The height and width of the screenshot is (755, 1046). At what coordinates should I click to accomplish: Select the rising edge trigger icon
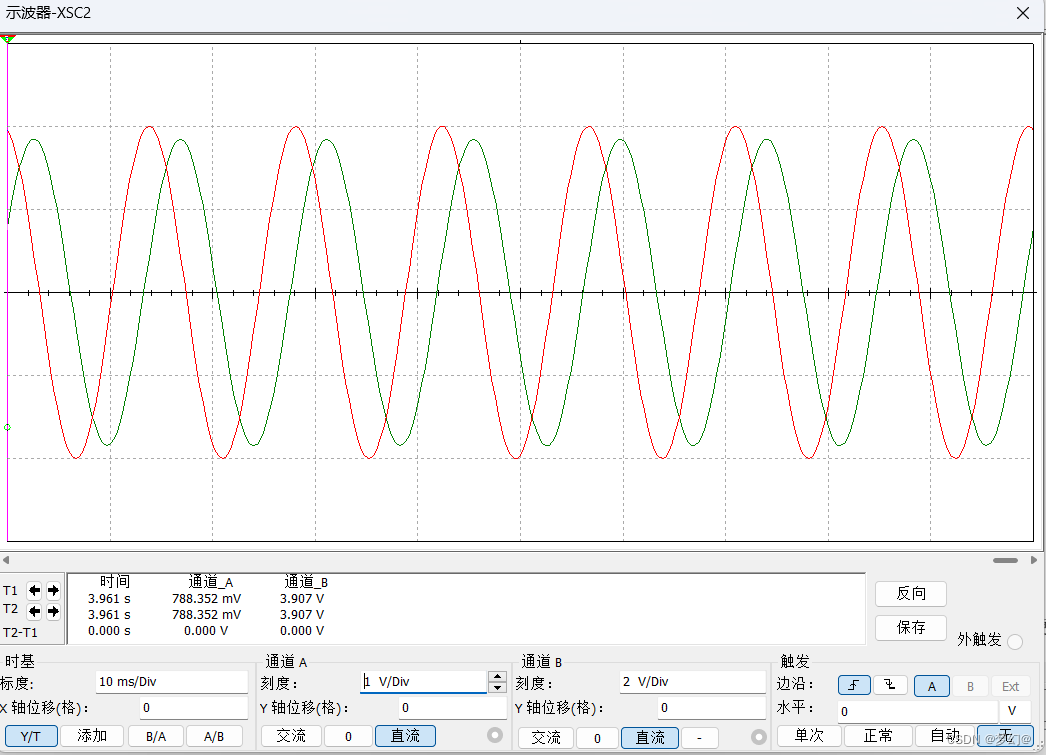(x=853, y=685)
